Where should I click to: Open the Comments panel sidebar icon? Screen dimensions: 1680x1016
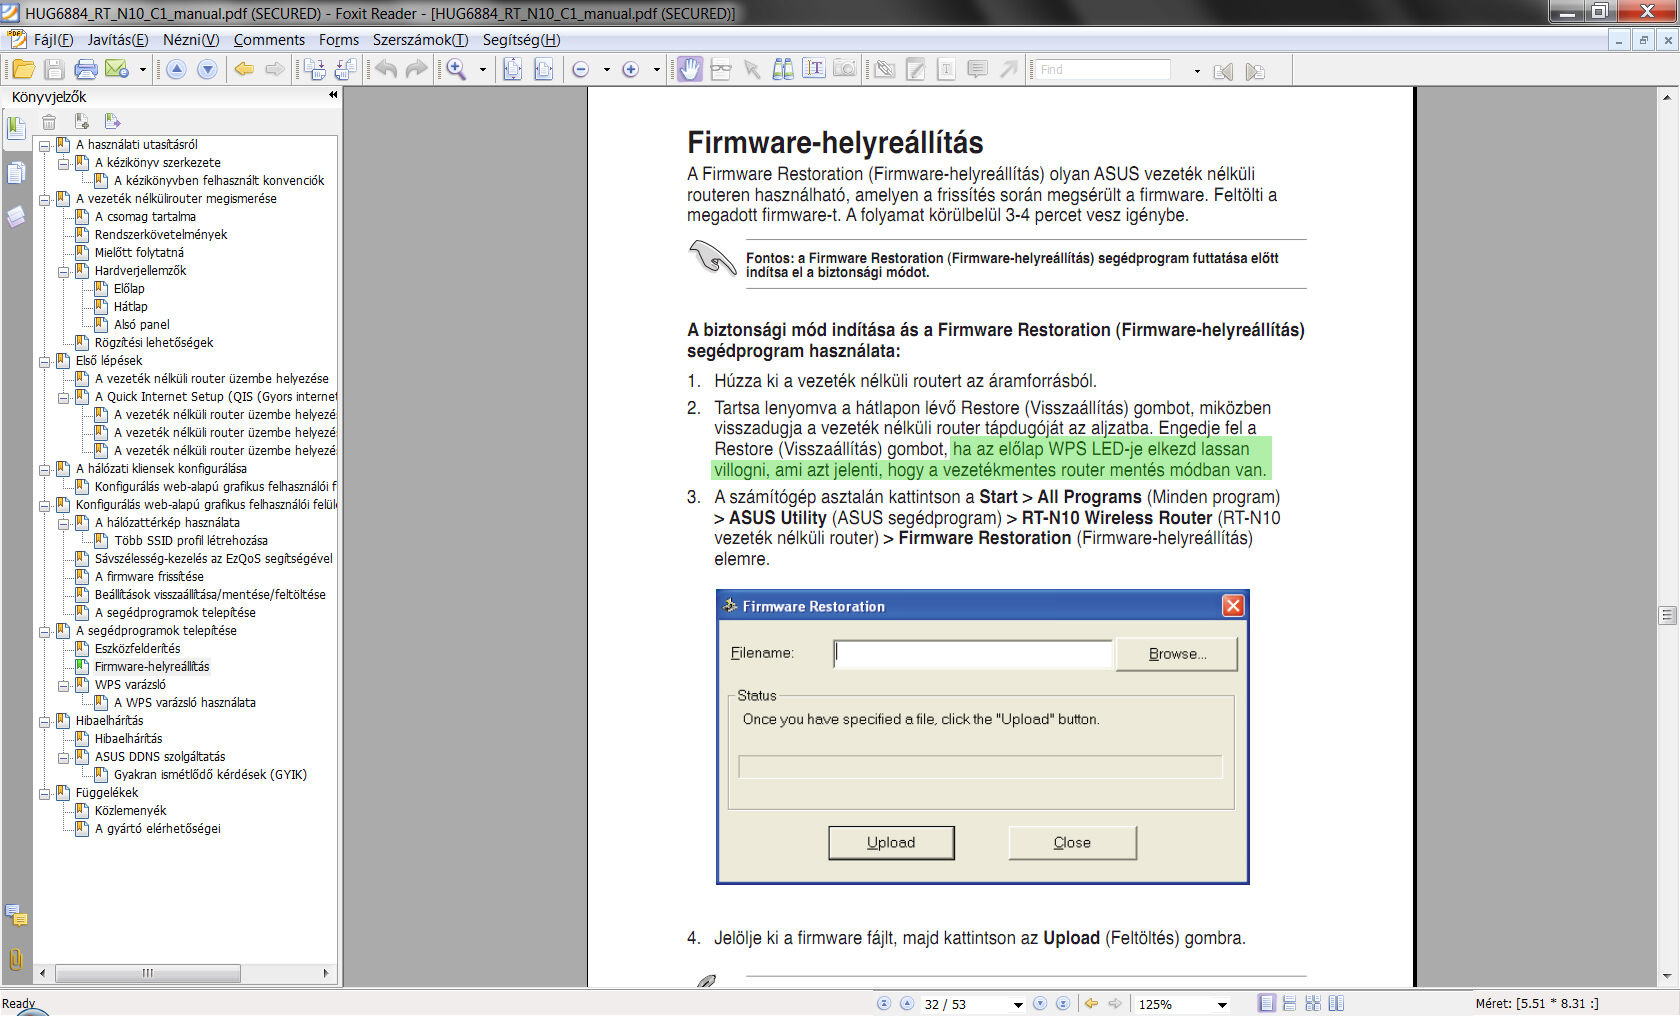pos(16,915)
